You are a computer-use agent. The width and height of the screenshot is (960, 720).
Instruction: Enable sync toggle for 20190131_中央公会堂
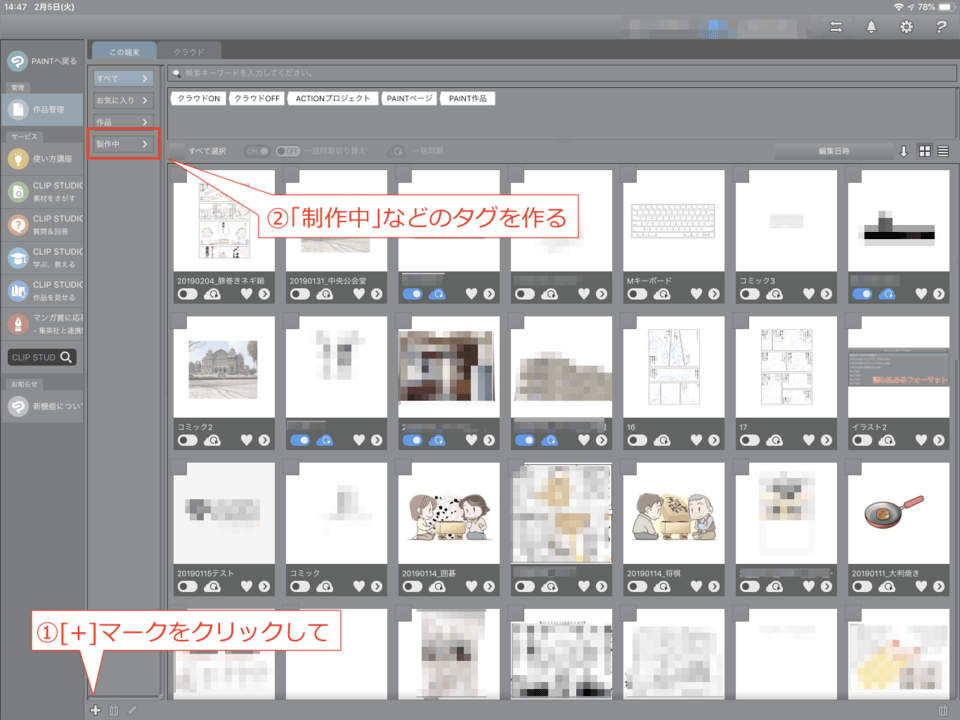click(x=299, y=295)
